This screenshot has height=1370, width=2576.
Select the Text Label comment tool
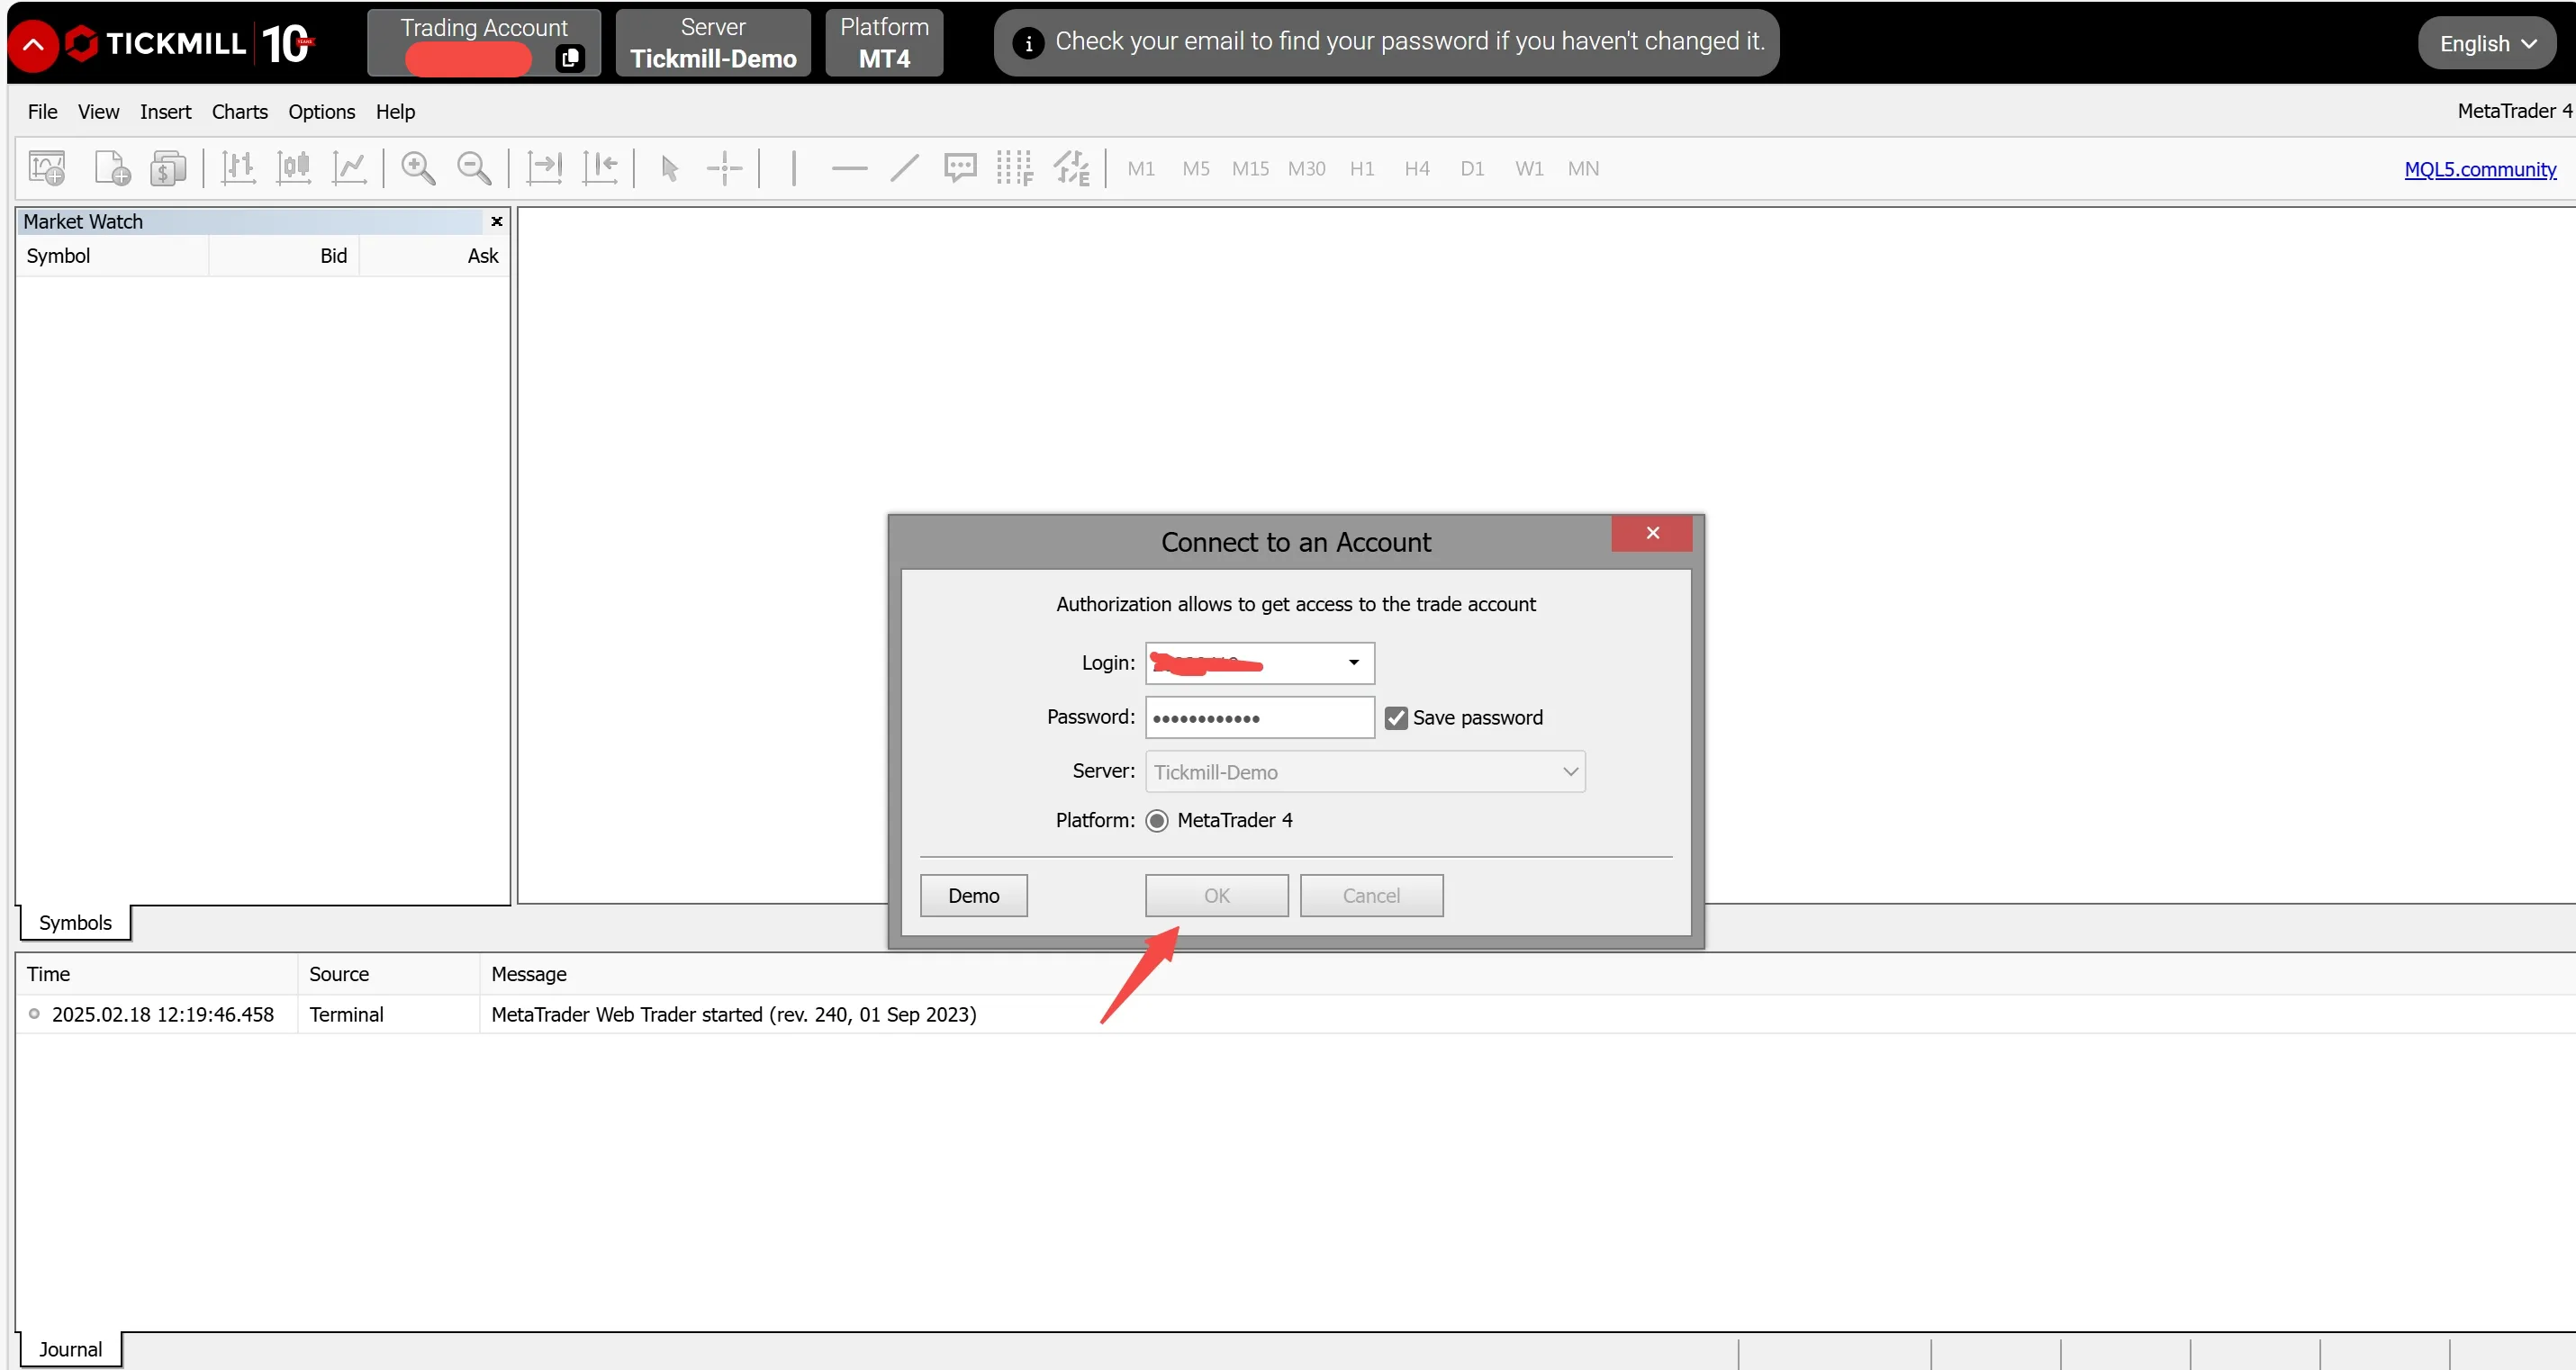coord(960,168)
